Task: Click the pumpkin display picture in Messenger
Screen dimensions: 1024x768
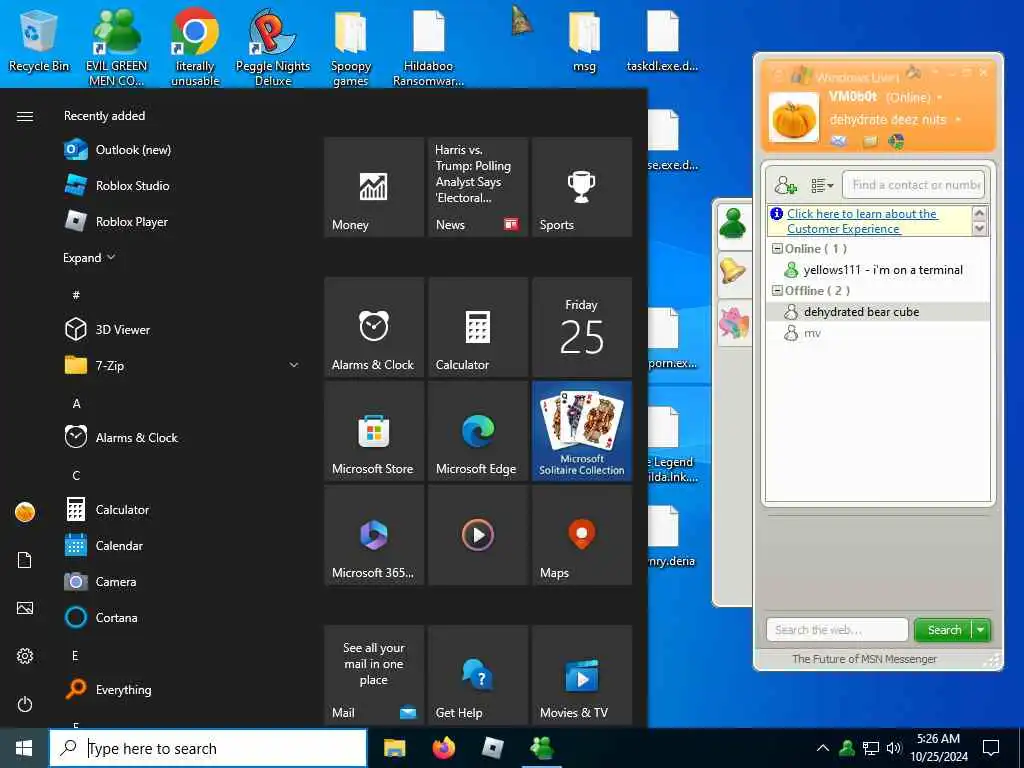Action: [x=793, y=117]
